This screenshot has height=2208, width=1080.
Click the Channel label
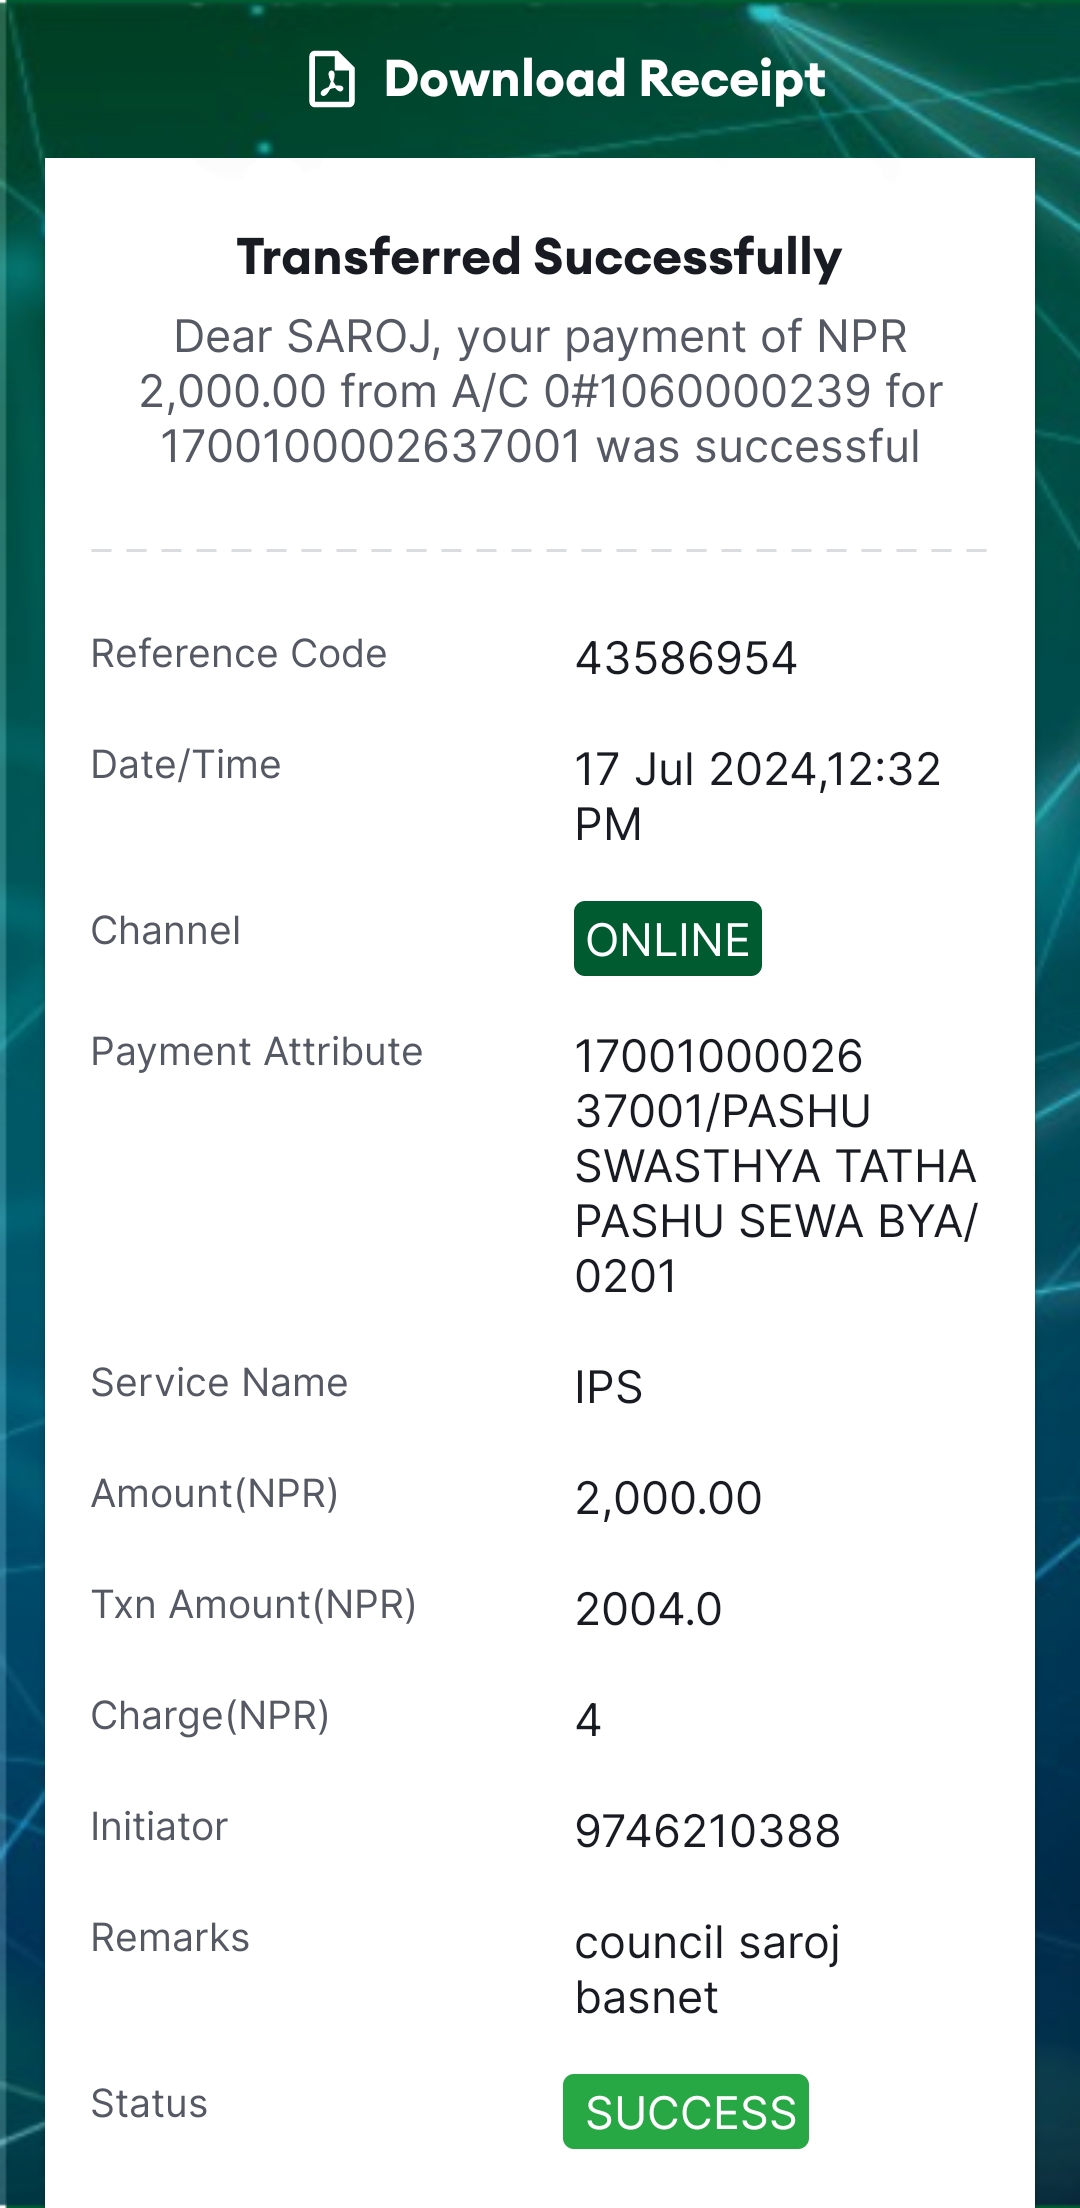pos(166,930)
